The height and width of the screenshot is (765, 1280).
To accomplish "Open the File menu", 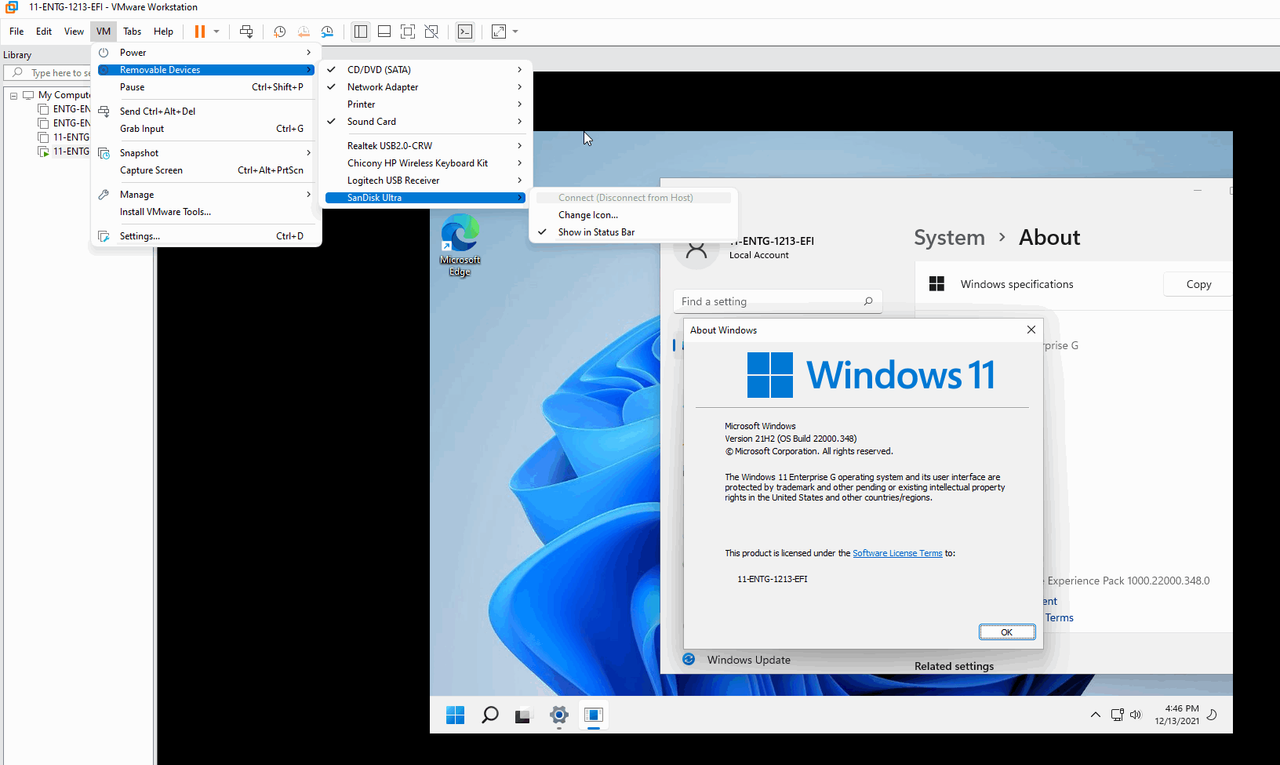I will pos(16,31).
